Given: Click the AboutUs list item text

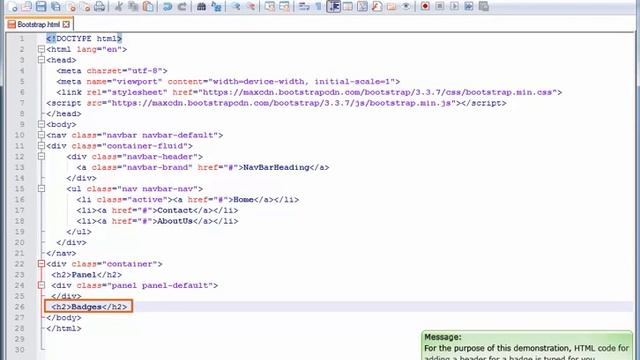Looking at the screenshot, I should pyautogui.click(x=175, y=221).
